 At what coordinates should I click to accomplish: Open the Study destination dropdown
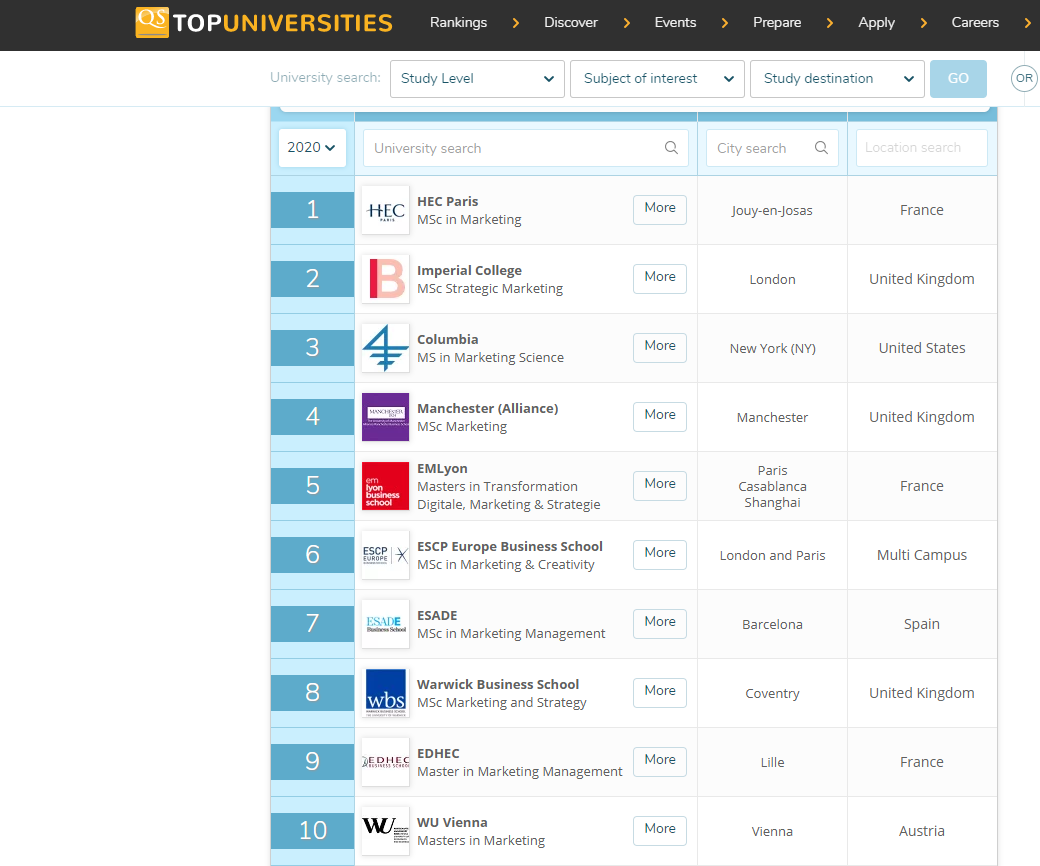[x=837, y=79]
